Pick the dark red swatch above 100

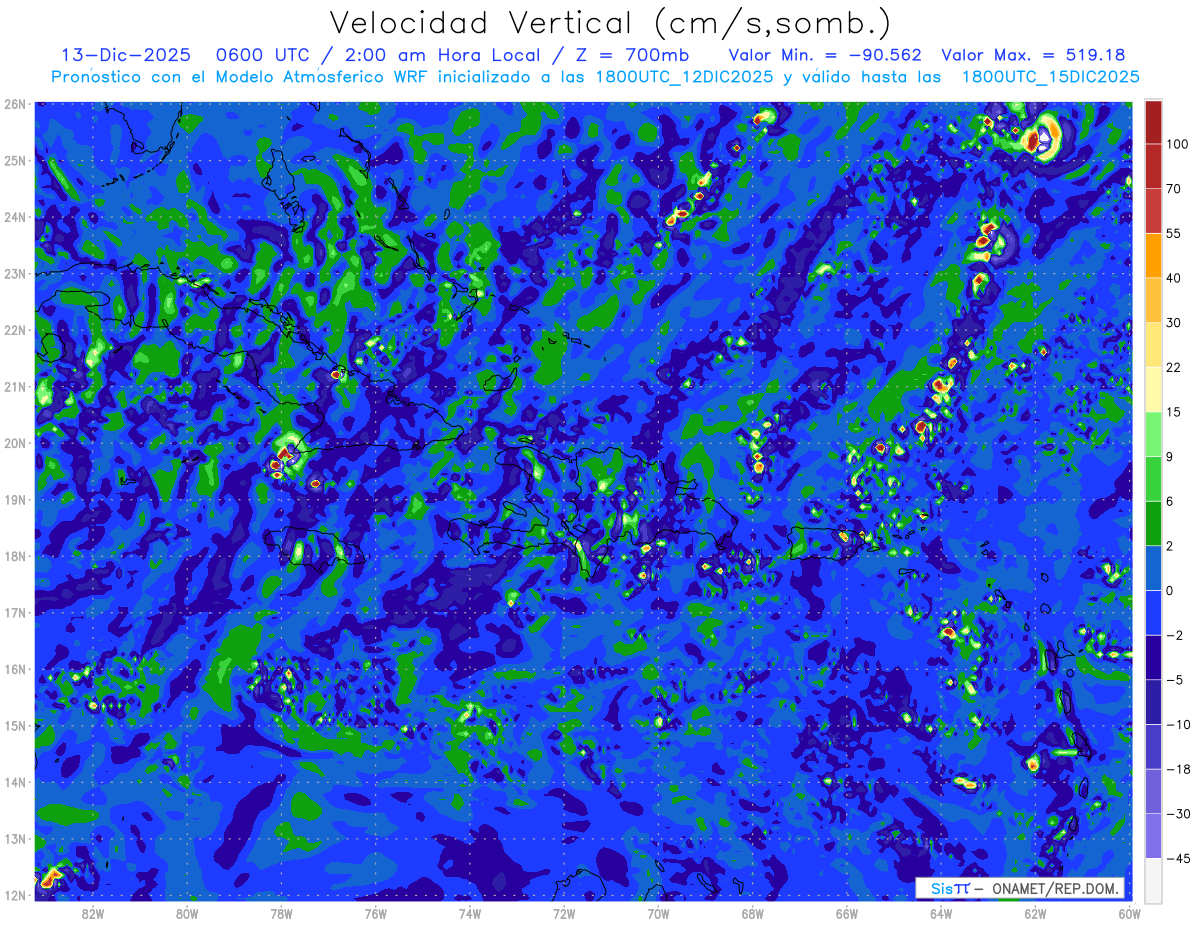tap(1153, 122)
